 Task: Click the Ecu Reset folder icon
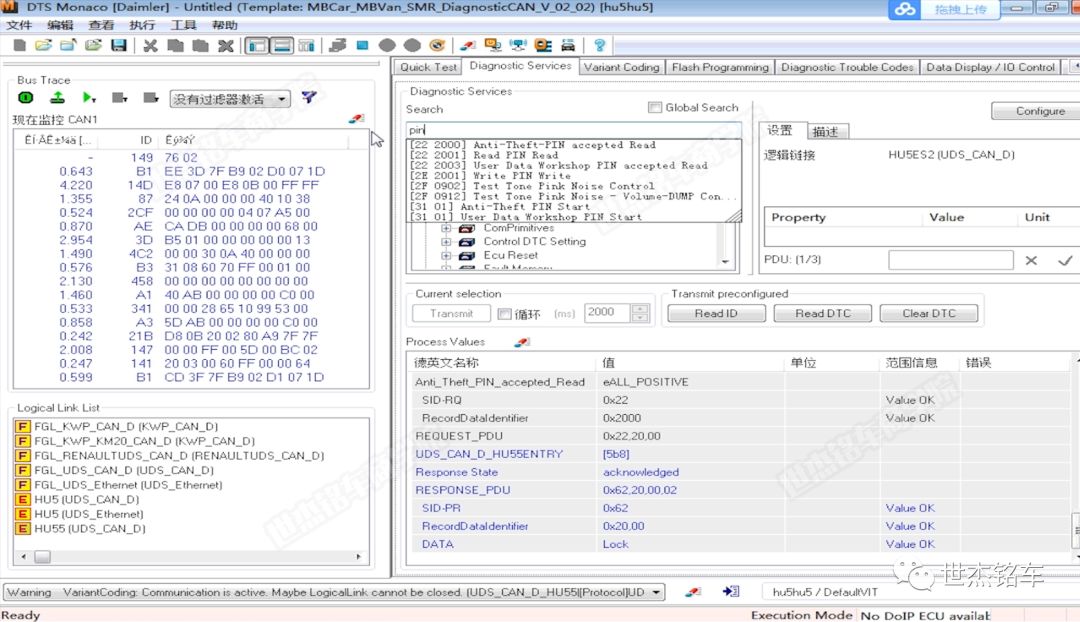tap(467, 256)
